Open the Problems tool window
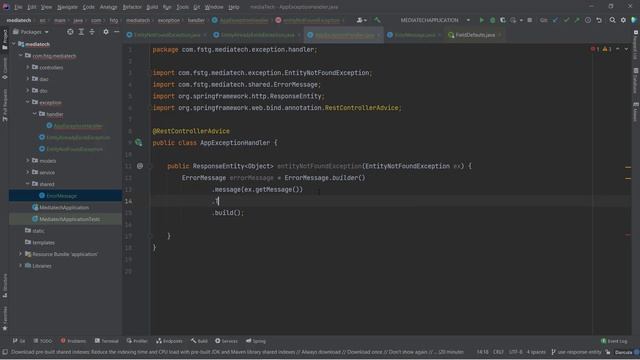Viewport: 640px width, 360px height. click(x=73, y=341)
